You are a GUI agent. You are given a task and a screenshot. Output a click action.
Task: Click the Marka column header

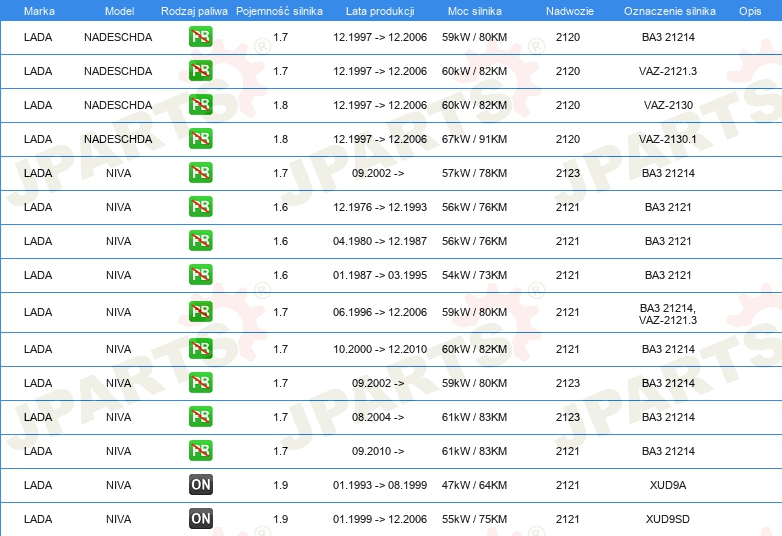coord(39,11)
